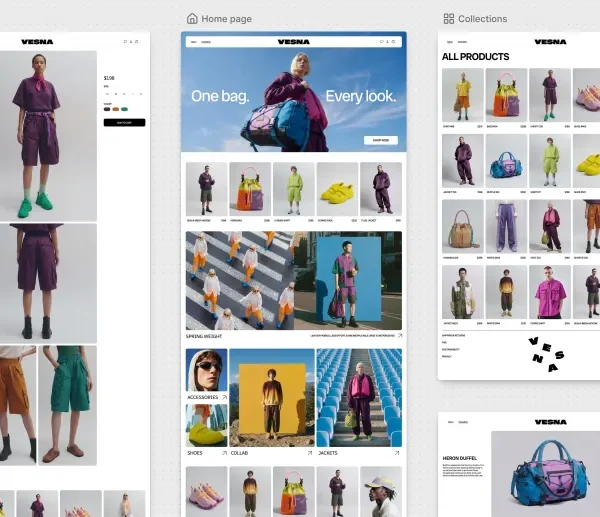Open the yellow shirt model thumbnail in Collections
Screen dimensions: 600x517
[463, 95]
